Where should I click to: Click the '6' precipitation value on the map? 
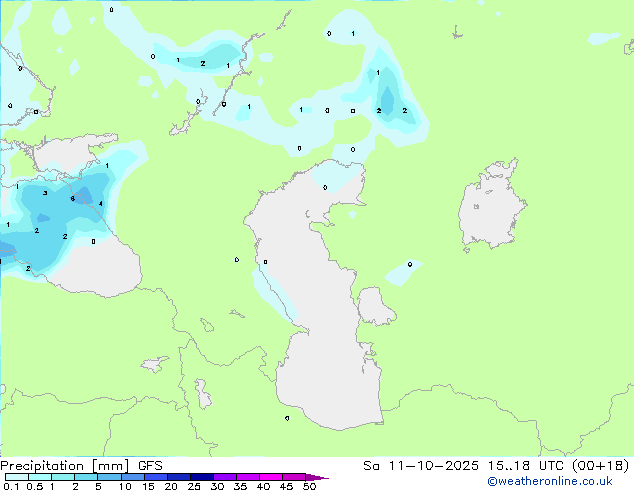click(x=72, y=199)
